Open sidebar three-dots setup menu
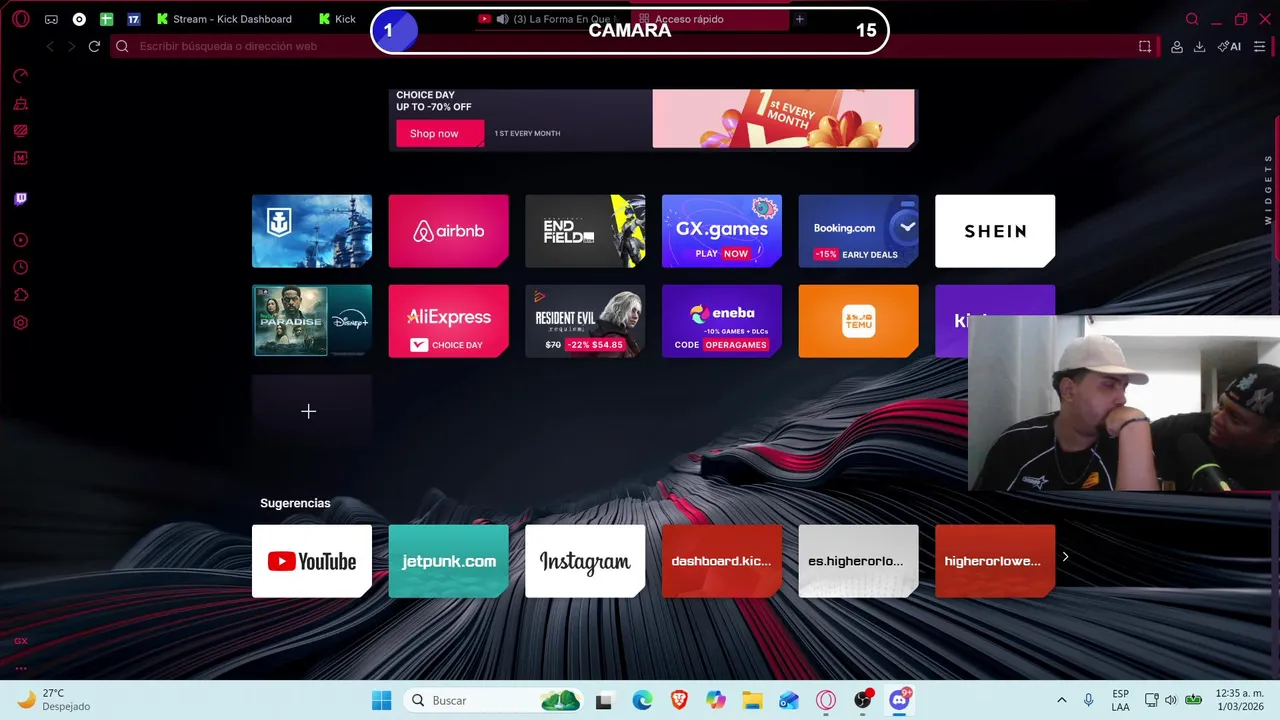Image resolution: width=1280 pixels, height=720 pixels. [x=21, y=668]
